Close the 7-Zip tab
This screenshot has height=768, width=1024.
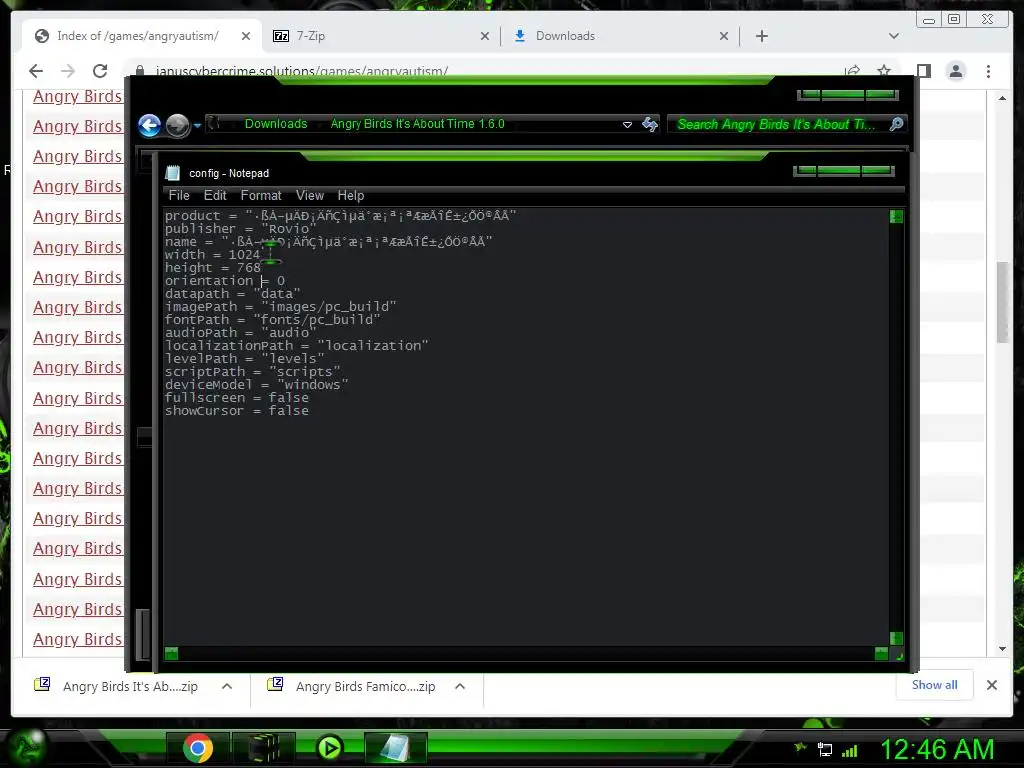pyautogui.click(x=485, y=37)
